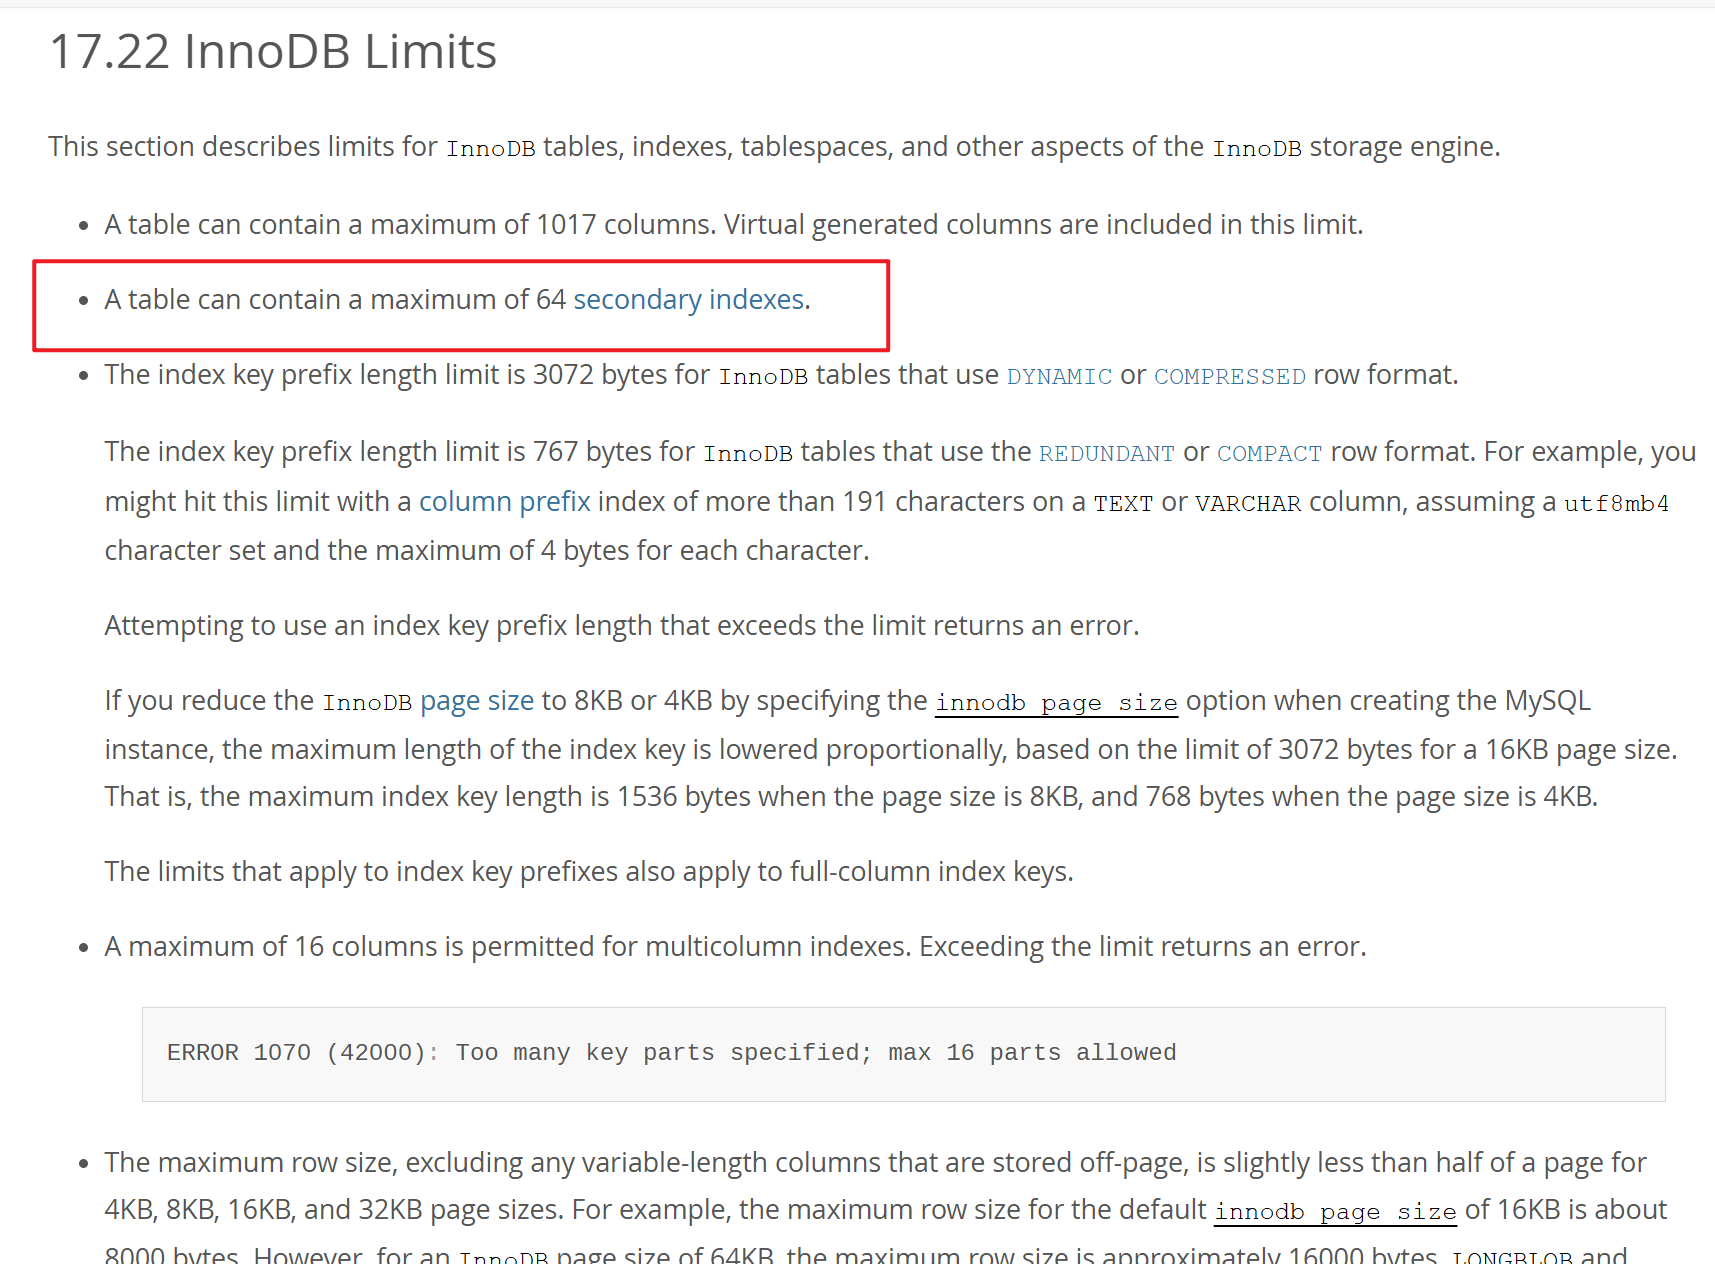Open the 'column prefix' glossary link
The height and width of the screenshot is (1264, 1715).
[x=504, y=502]
